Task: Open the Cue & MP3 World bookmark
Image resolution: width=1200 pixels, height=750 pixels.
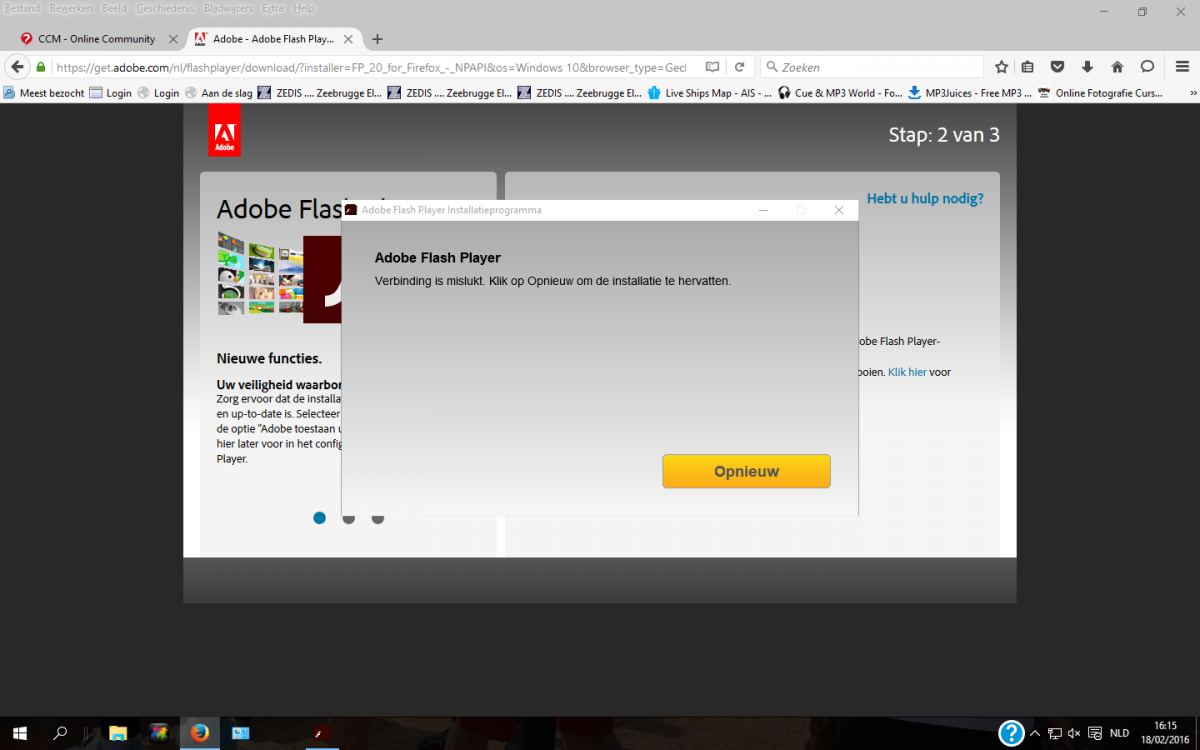Action: pyautogui.click(x=840, y=93)
